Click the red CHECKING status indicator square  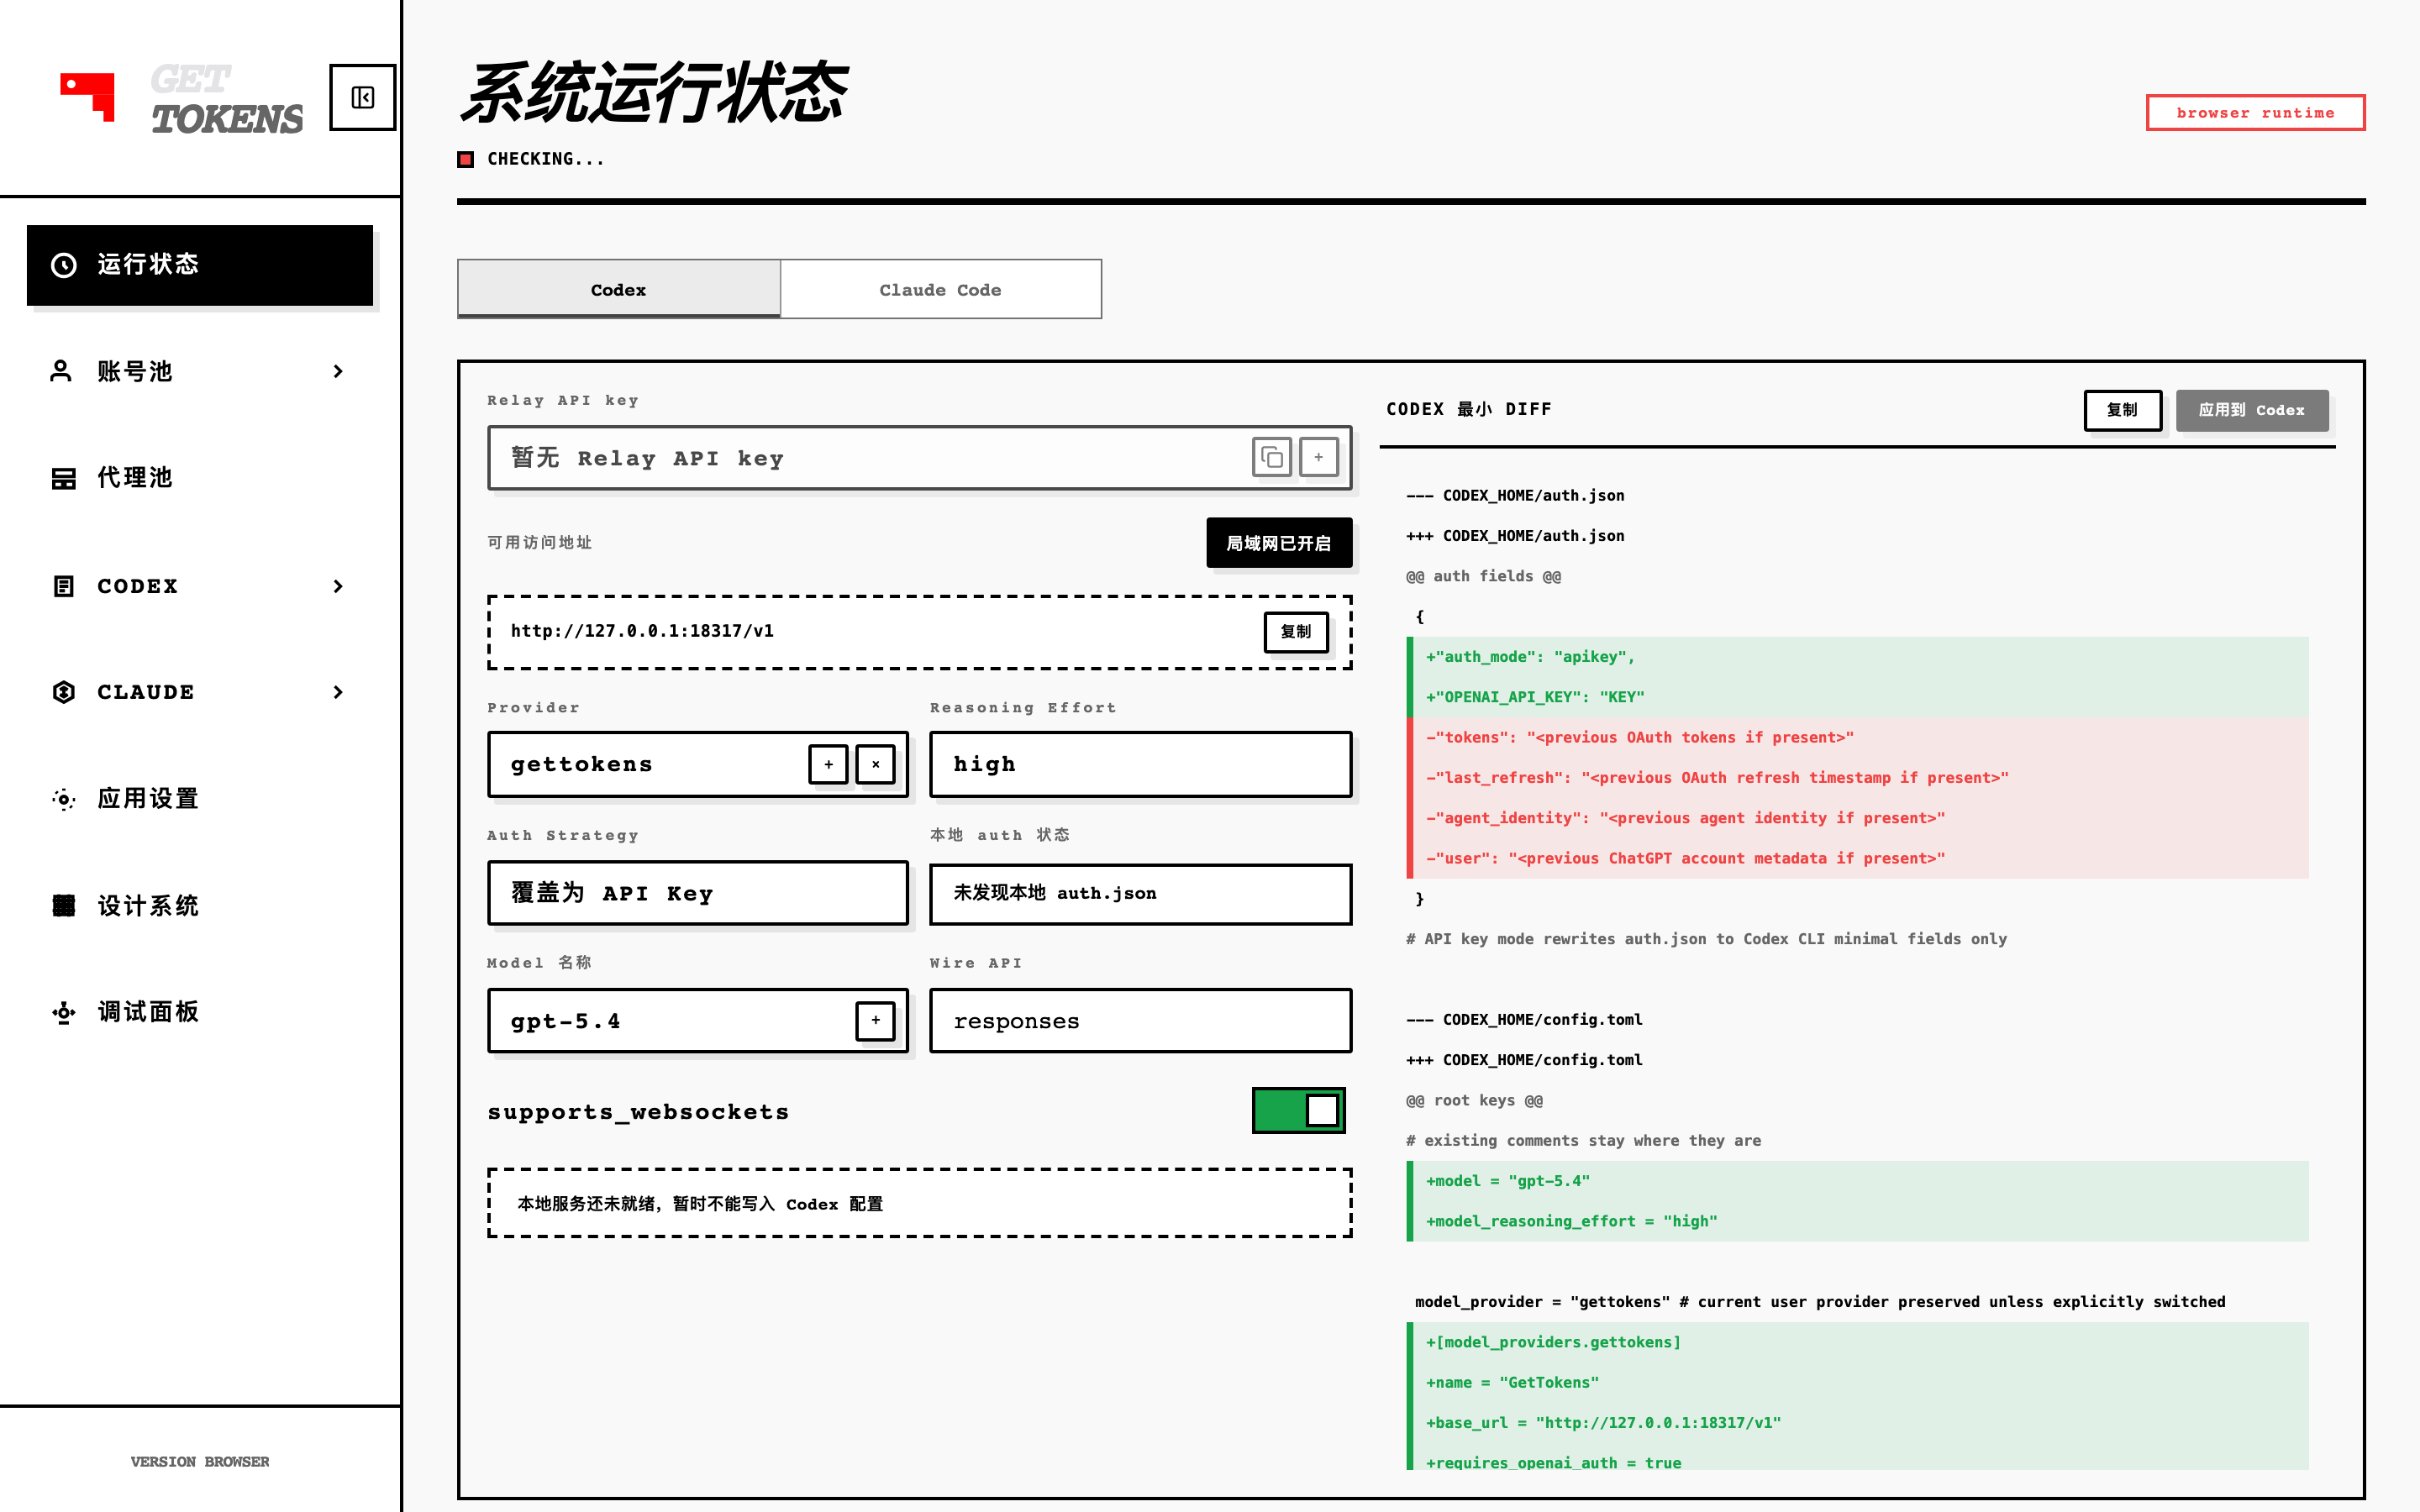(466, 159)
